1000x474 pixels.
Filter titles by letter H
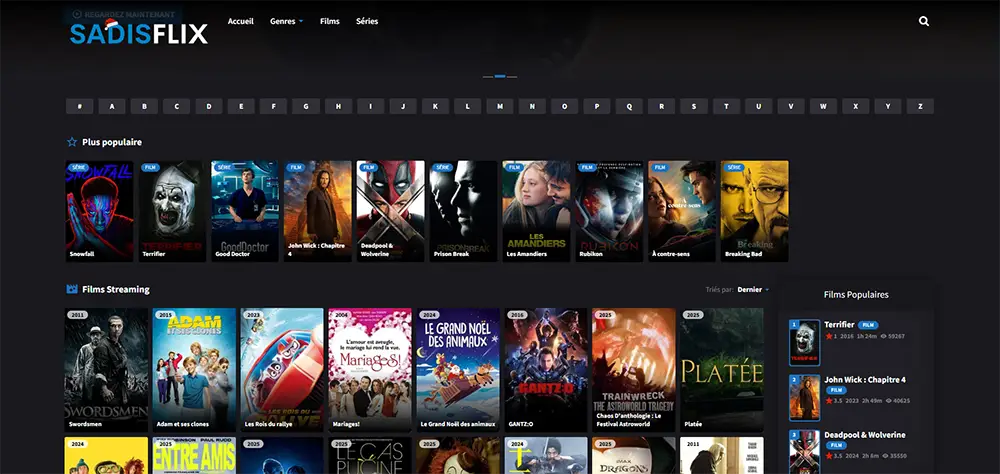pyautogui.click(x=339, y=107)
